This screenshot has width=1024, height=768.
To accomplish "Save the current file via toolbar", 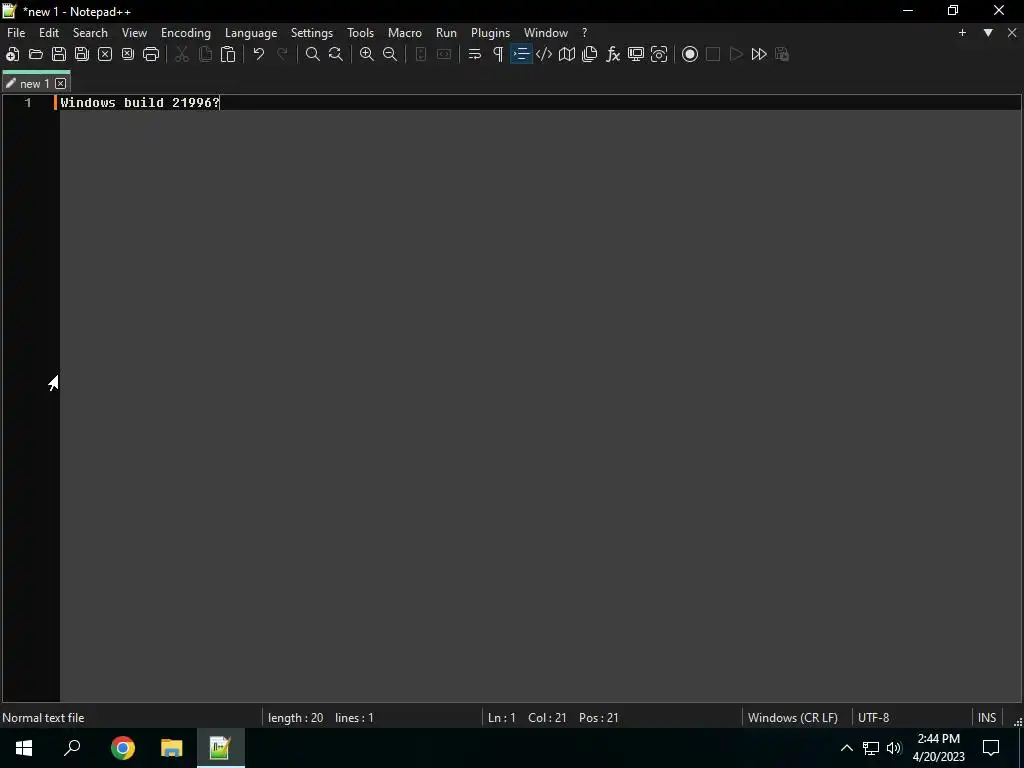I will click(x=59, y=54).
